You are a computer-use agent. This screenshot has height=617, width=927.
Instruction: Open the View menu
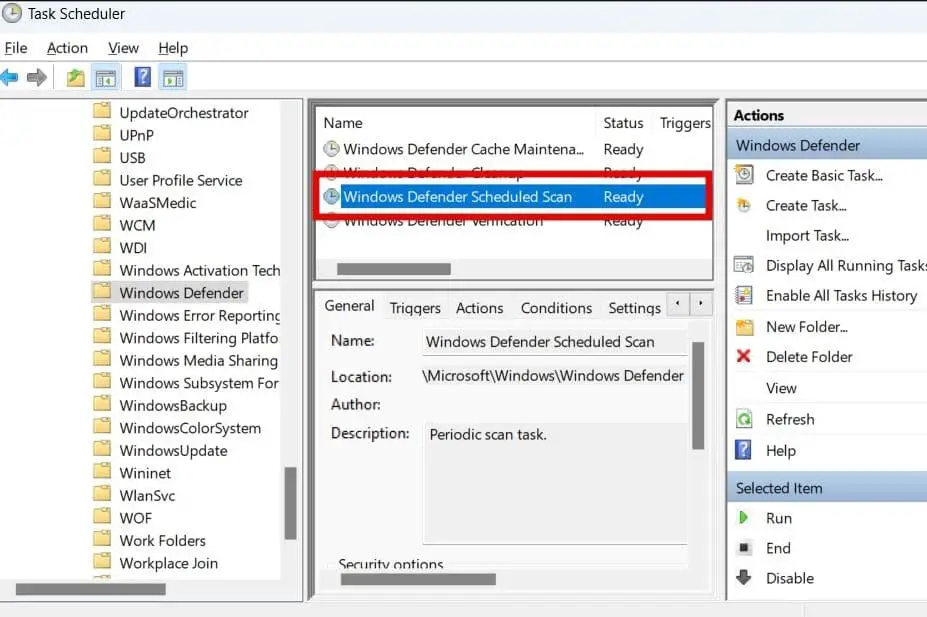[123, 48]
